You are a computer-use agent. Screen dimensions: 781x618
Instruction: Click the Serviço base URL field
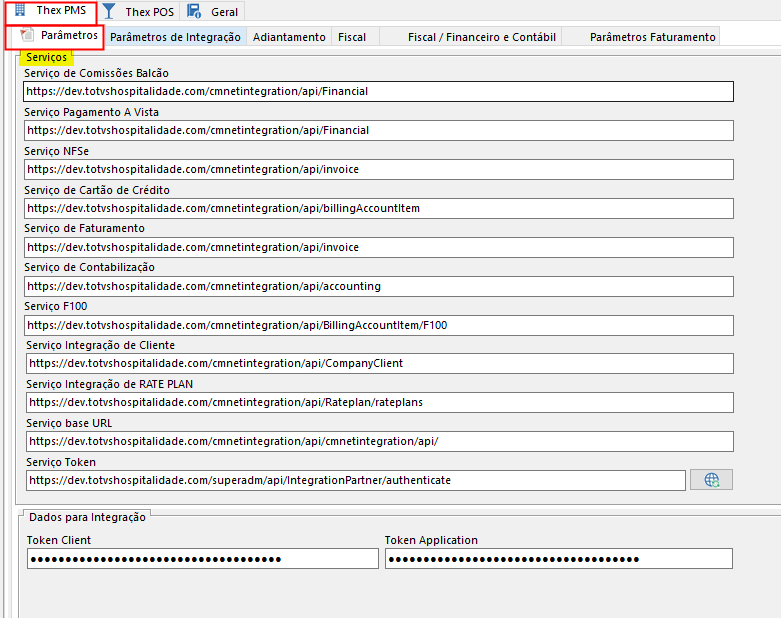click(x=380, y=441)
